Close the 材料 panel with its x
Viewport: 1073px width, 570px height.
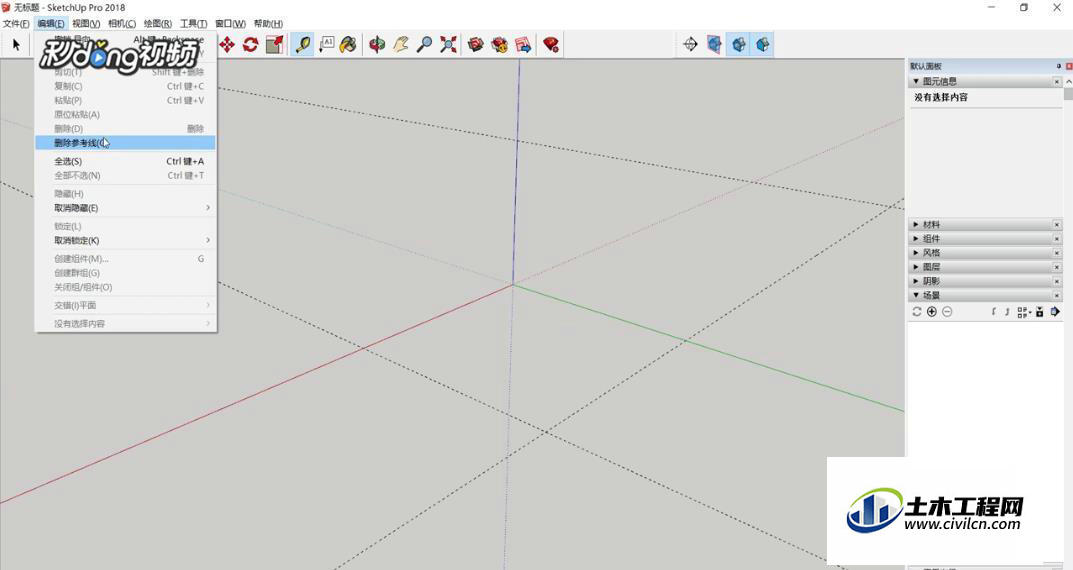1057,224
